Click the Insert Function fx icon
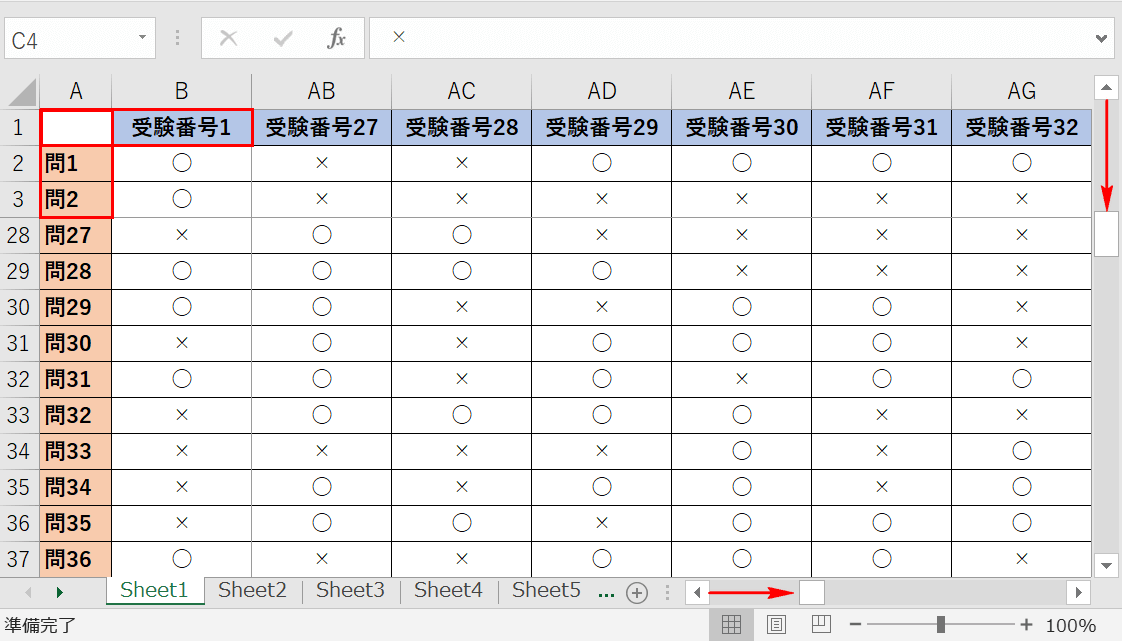Image resolution: width=1122 pixels, height=641 pixels. click(337, 39)
